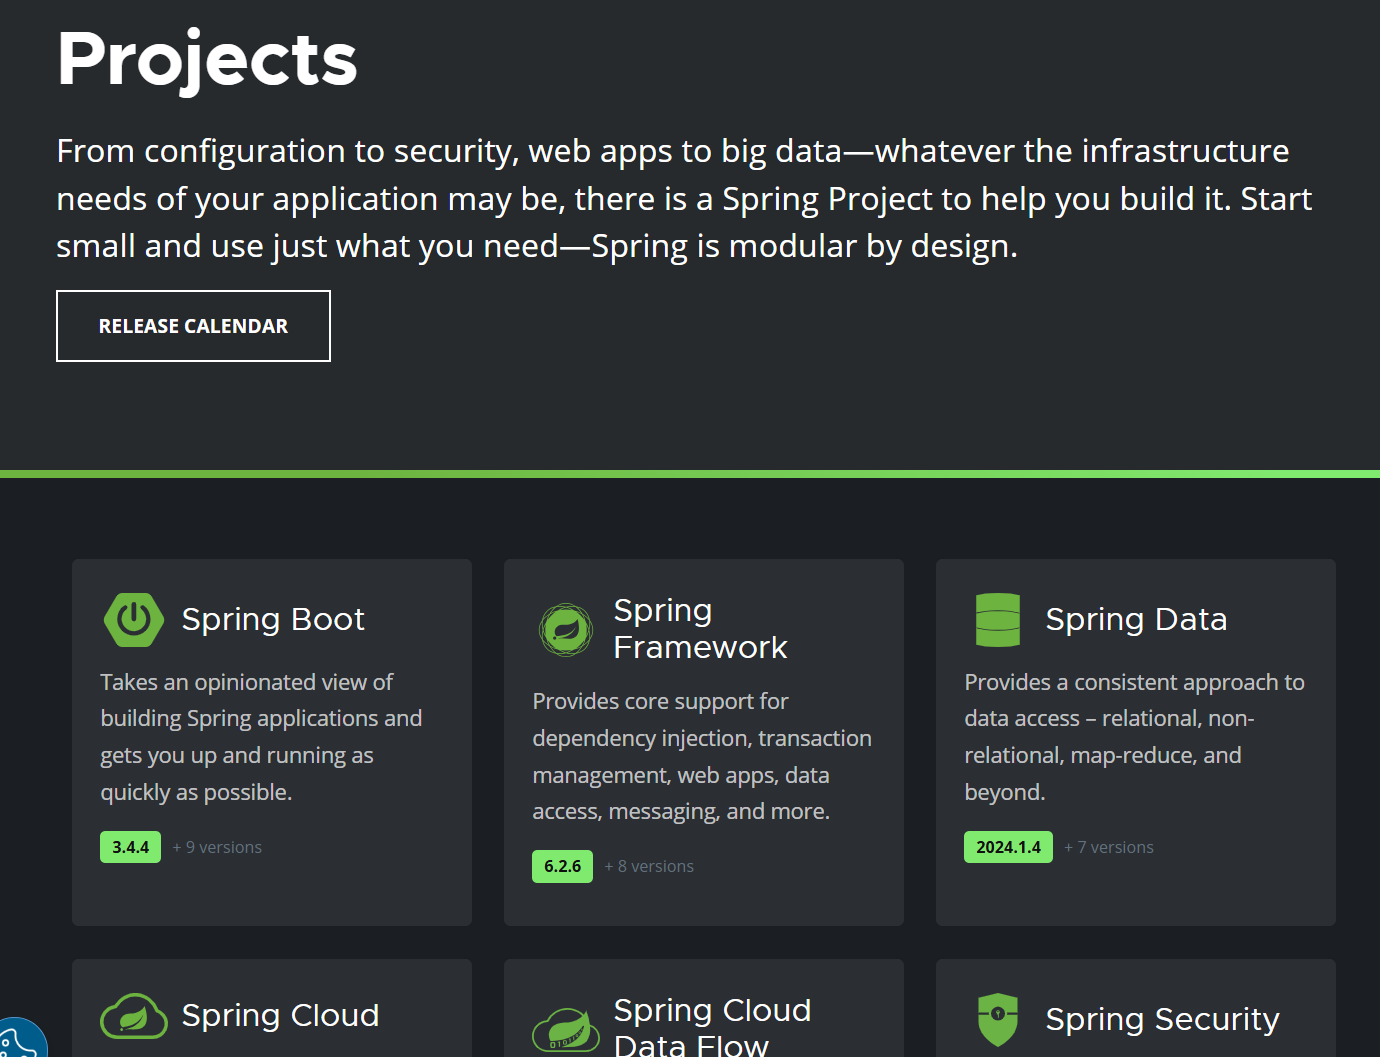This screenshot has height=1057, width=1380.
Task: Open the Spring Framework project title
Action: pyautogui.click(x=700, y=629)
